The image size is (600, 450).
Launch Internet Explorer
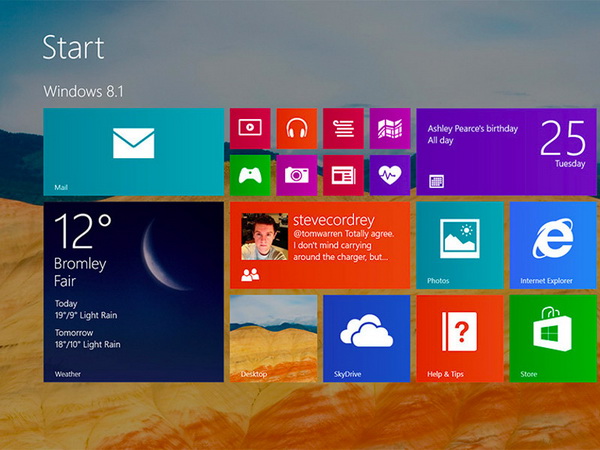coord(553,245)
